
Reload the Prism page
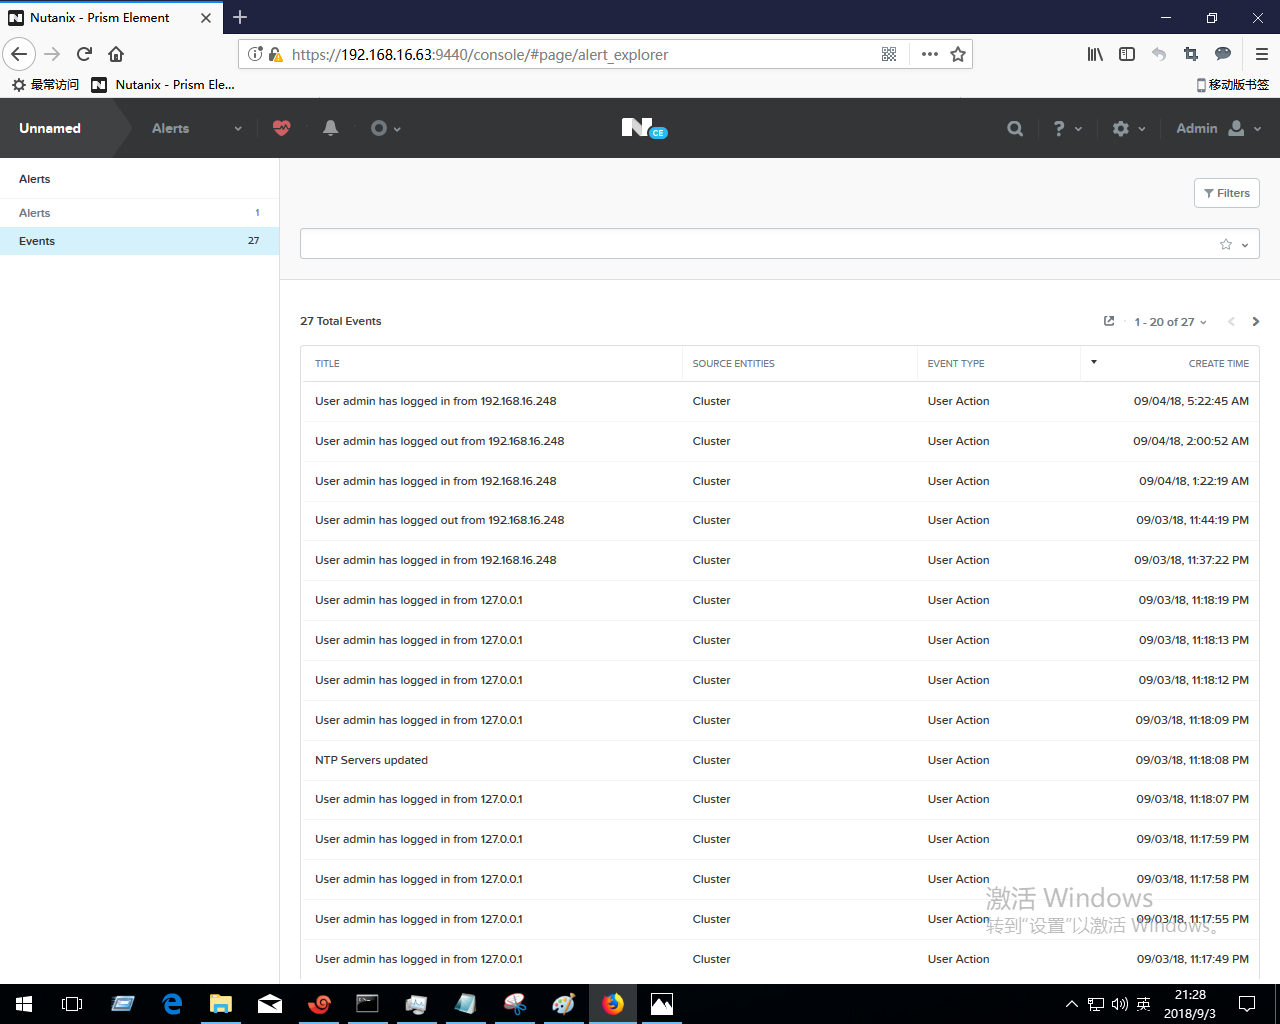(x=84, y=54)
